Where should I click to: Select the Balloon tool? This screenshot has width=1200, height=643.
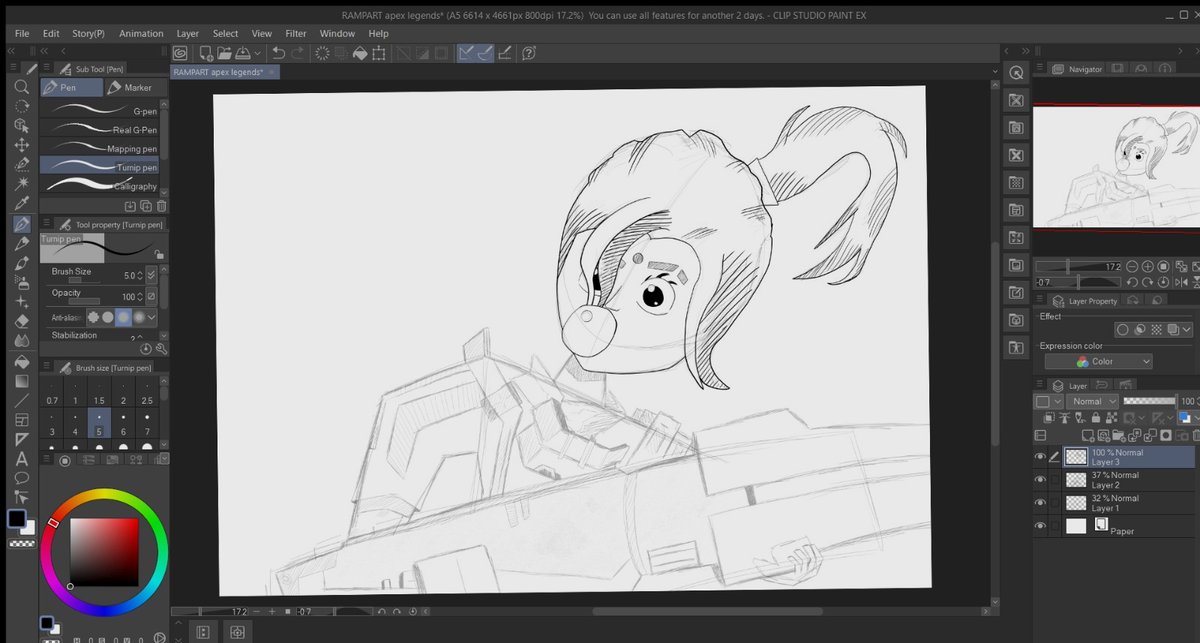click(x=21, y=477)
